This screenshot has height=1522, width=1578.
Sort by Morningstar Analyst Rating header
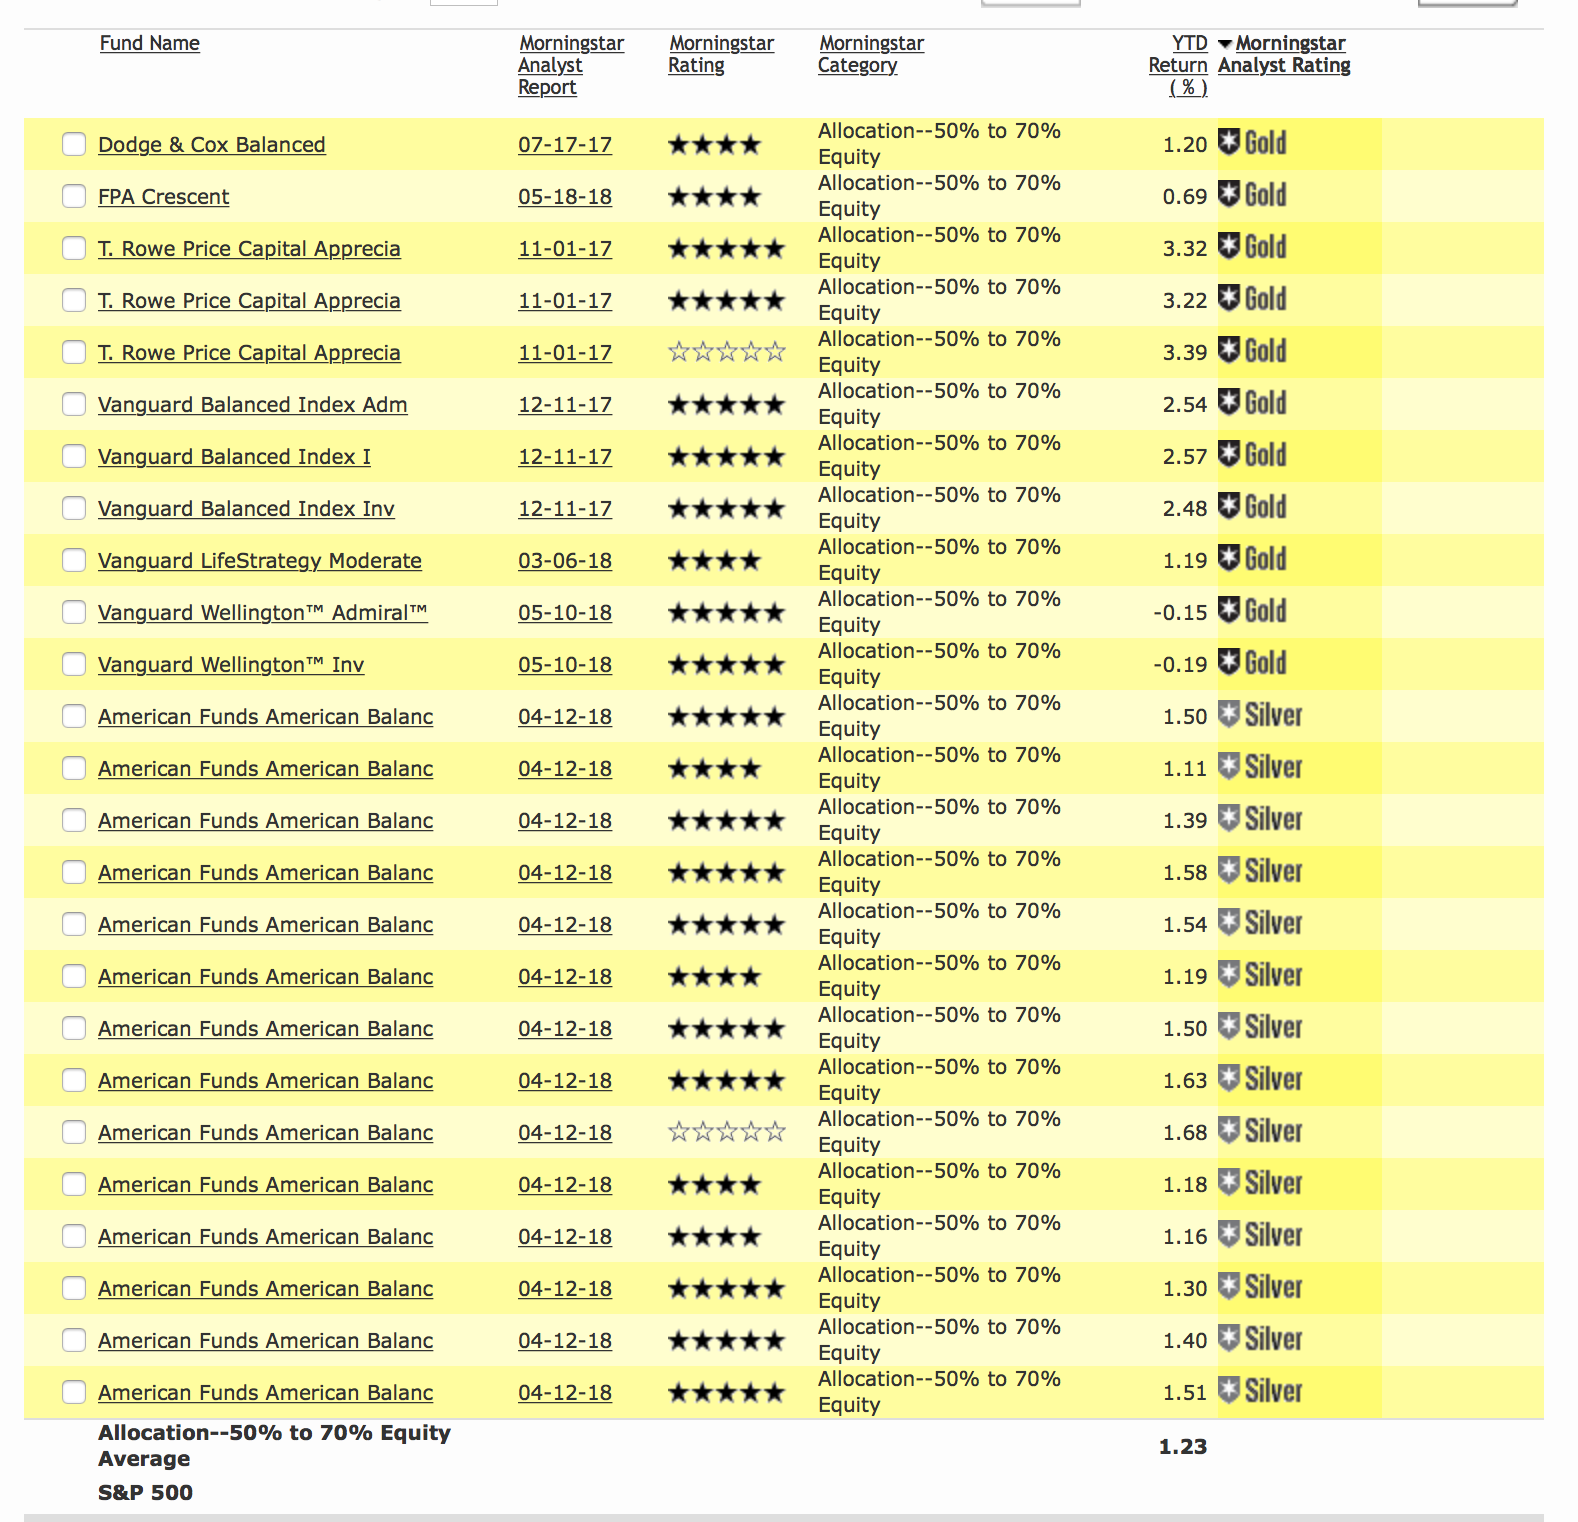coord(1284,54)
